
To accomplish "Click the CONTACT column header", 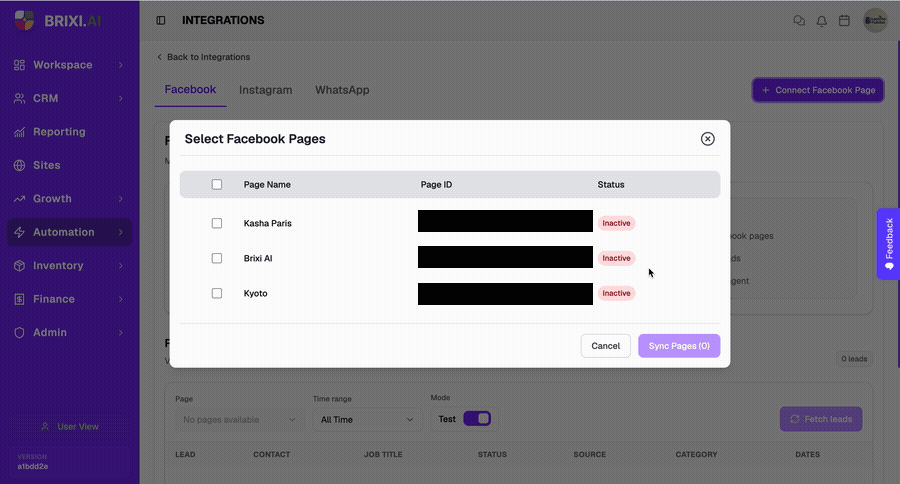I will click(271, 454).
